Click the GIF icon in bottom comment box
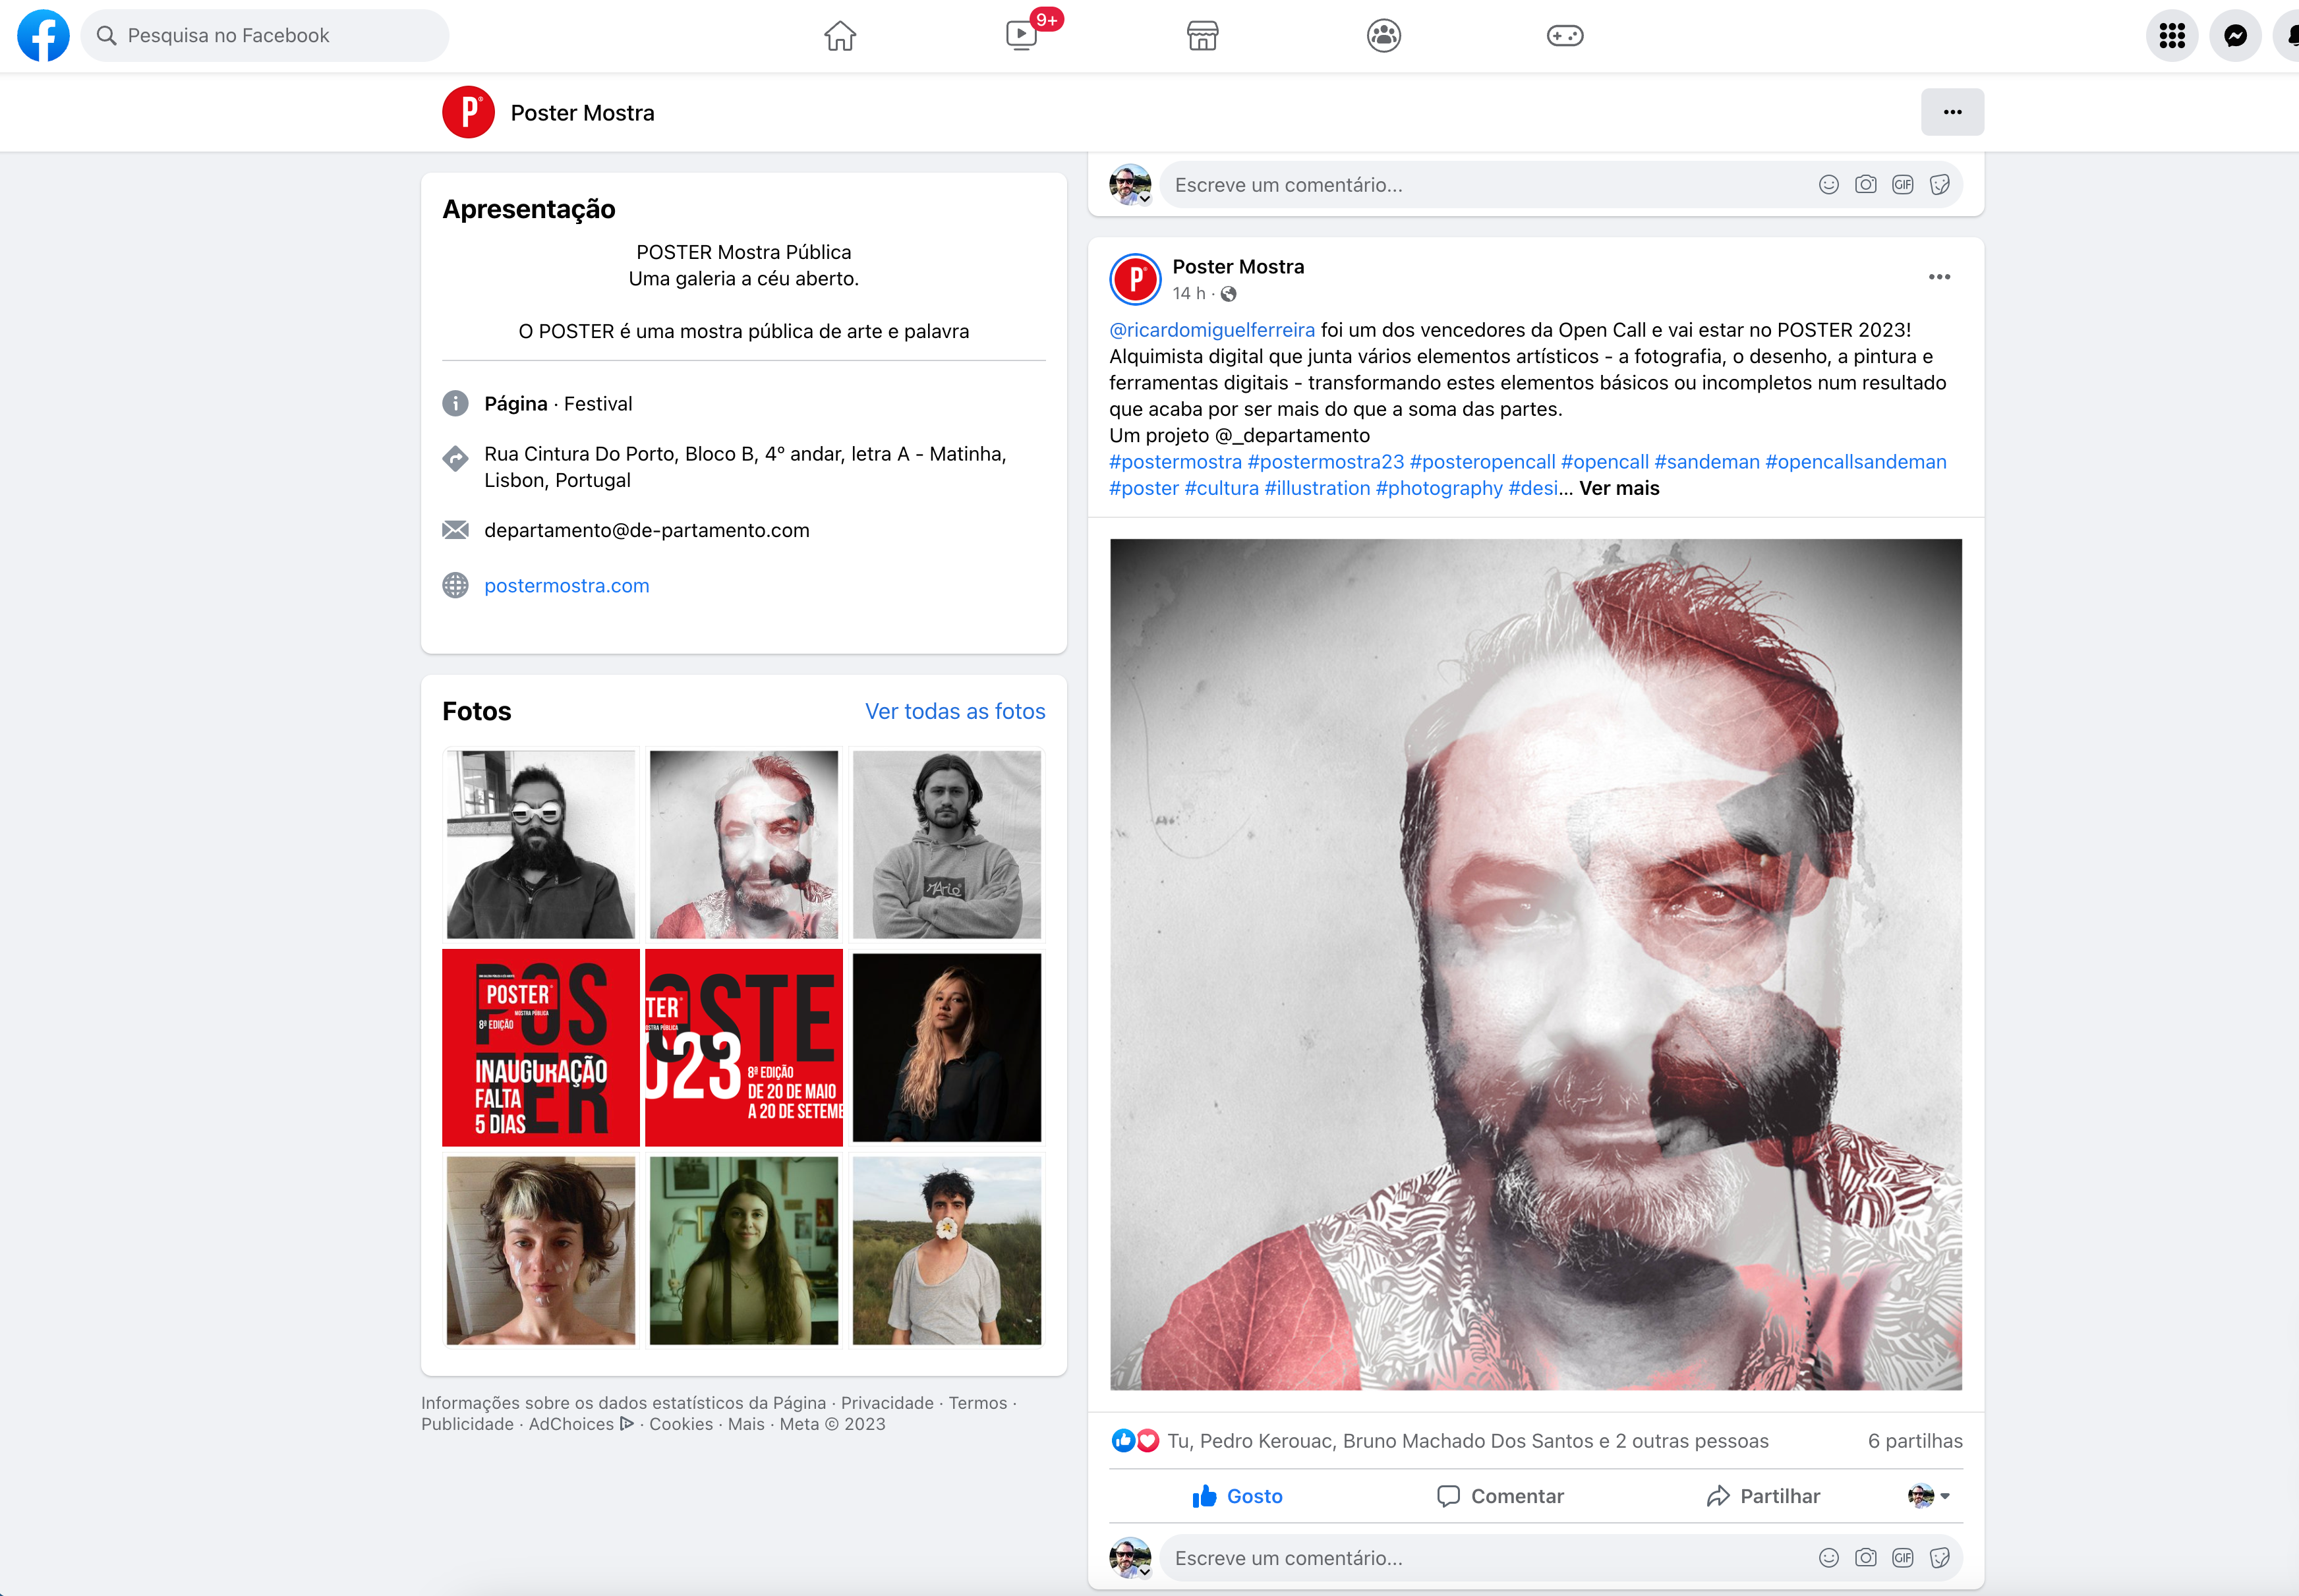 click(x=1902, y=1557)
